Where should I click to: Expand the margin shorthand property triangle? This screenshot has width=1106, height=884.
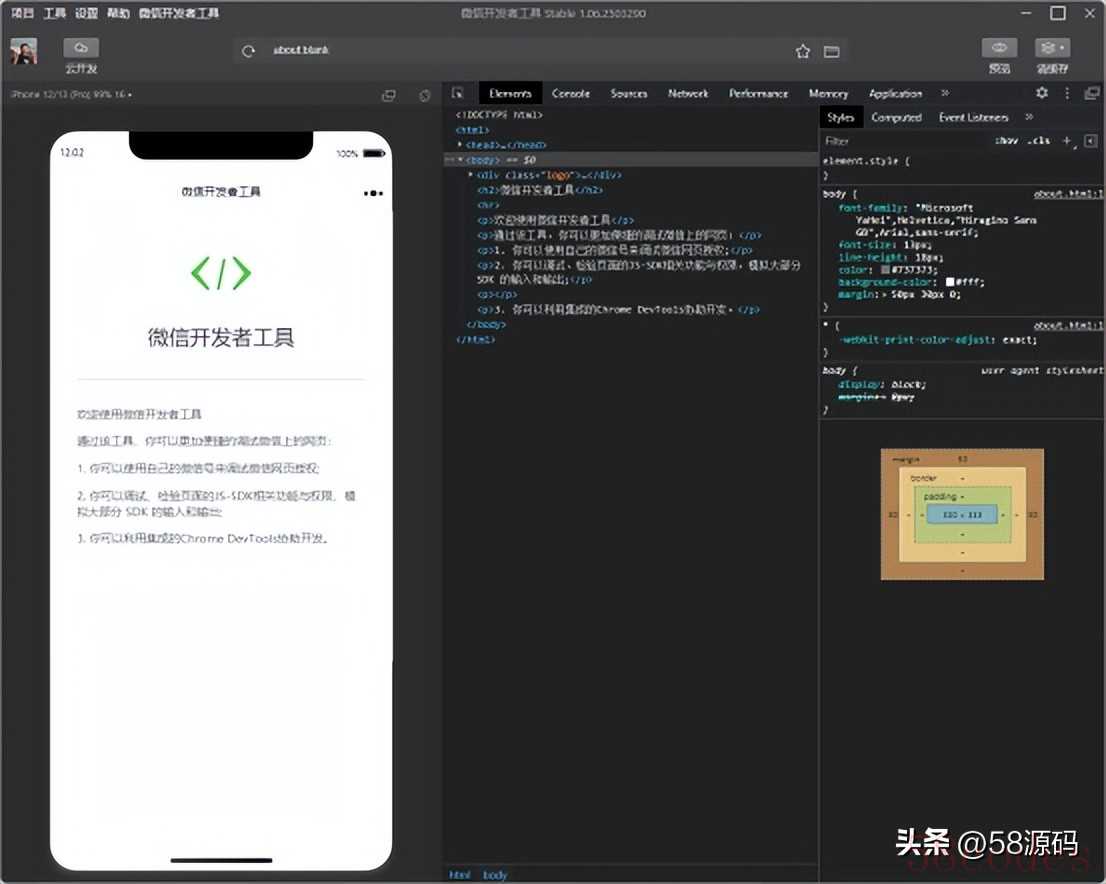(x=885, y=295)
